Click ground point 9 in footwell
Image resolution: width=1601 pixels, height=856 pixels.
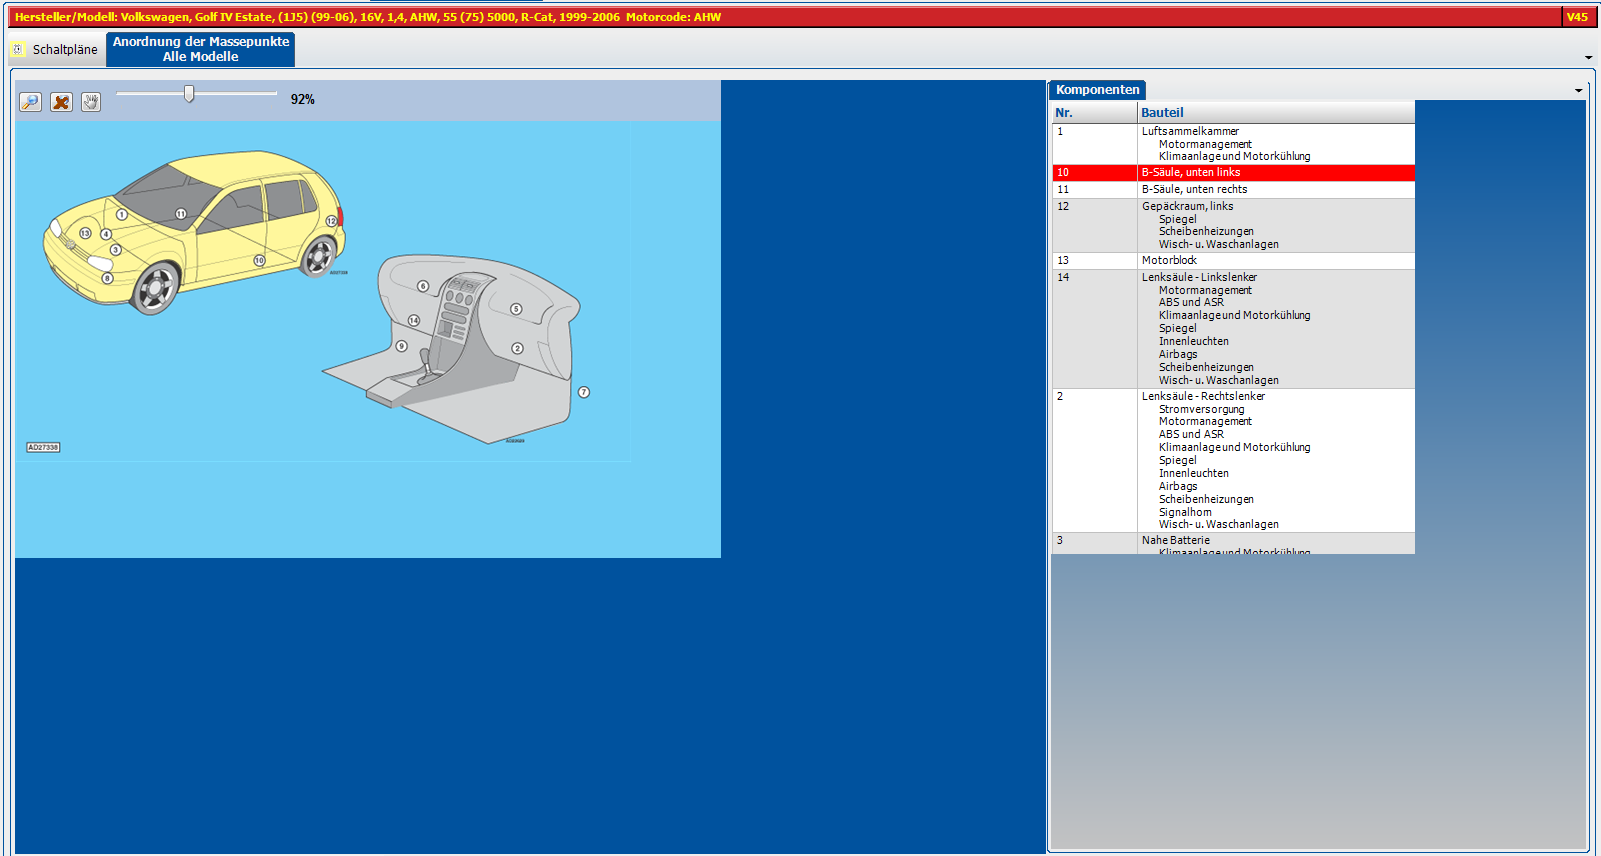click(402, 346)
